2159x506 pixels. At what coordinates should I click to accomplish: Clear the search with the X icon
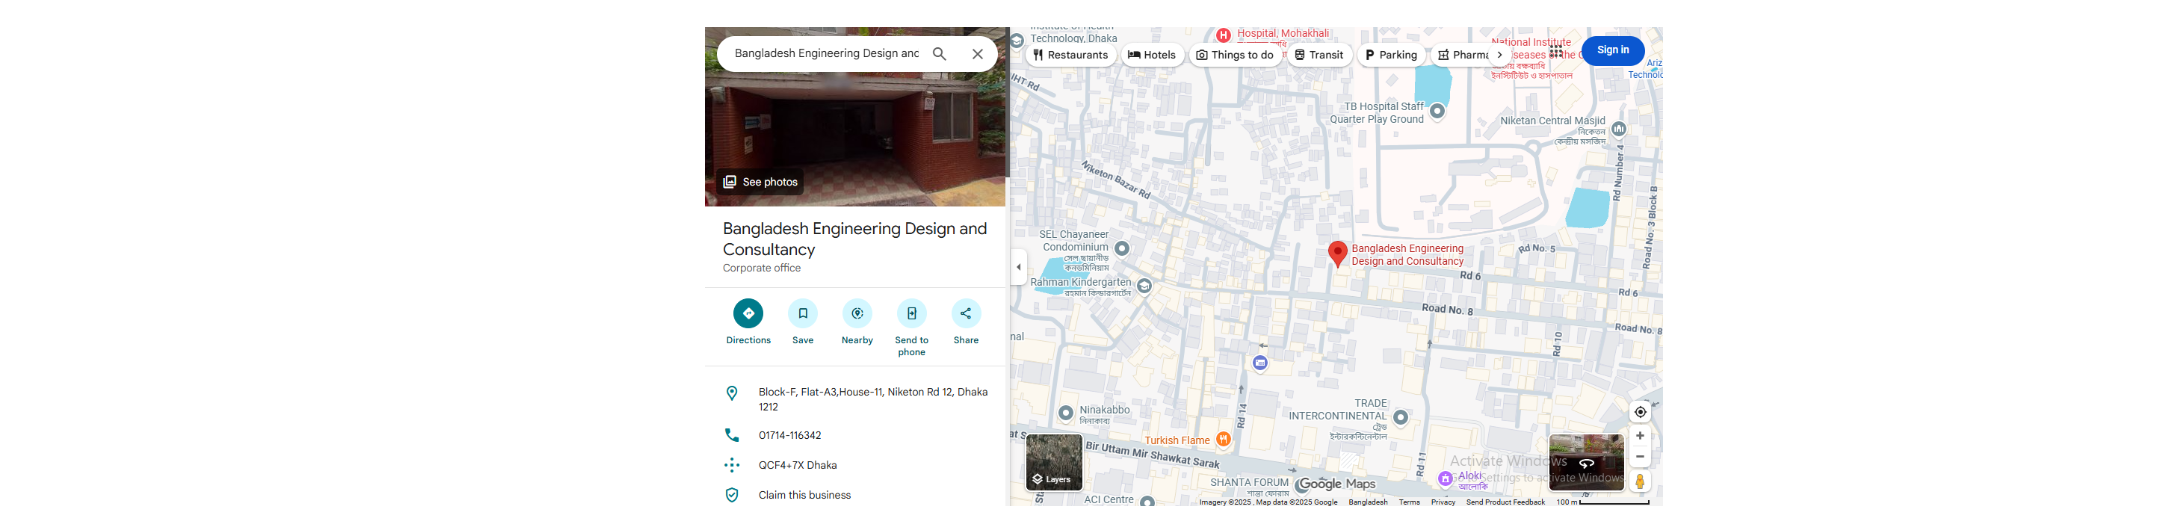(978, 54)
